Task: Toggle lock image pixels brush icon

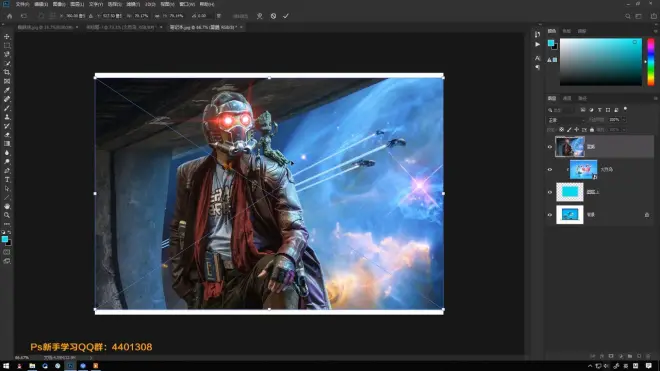Action: 569,130
